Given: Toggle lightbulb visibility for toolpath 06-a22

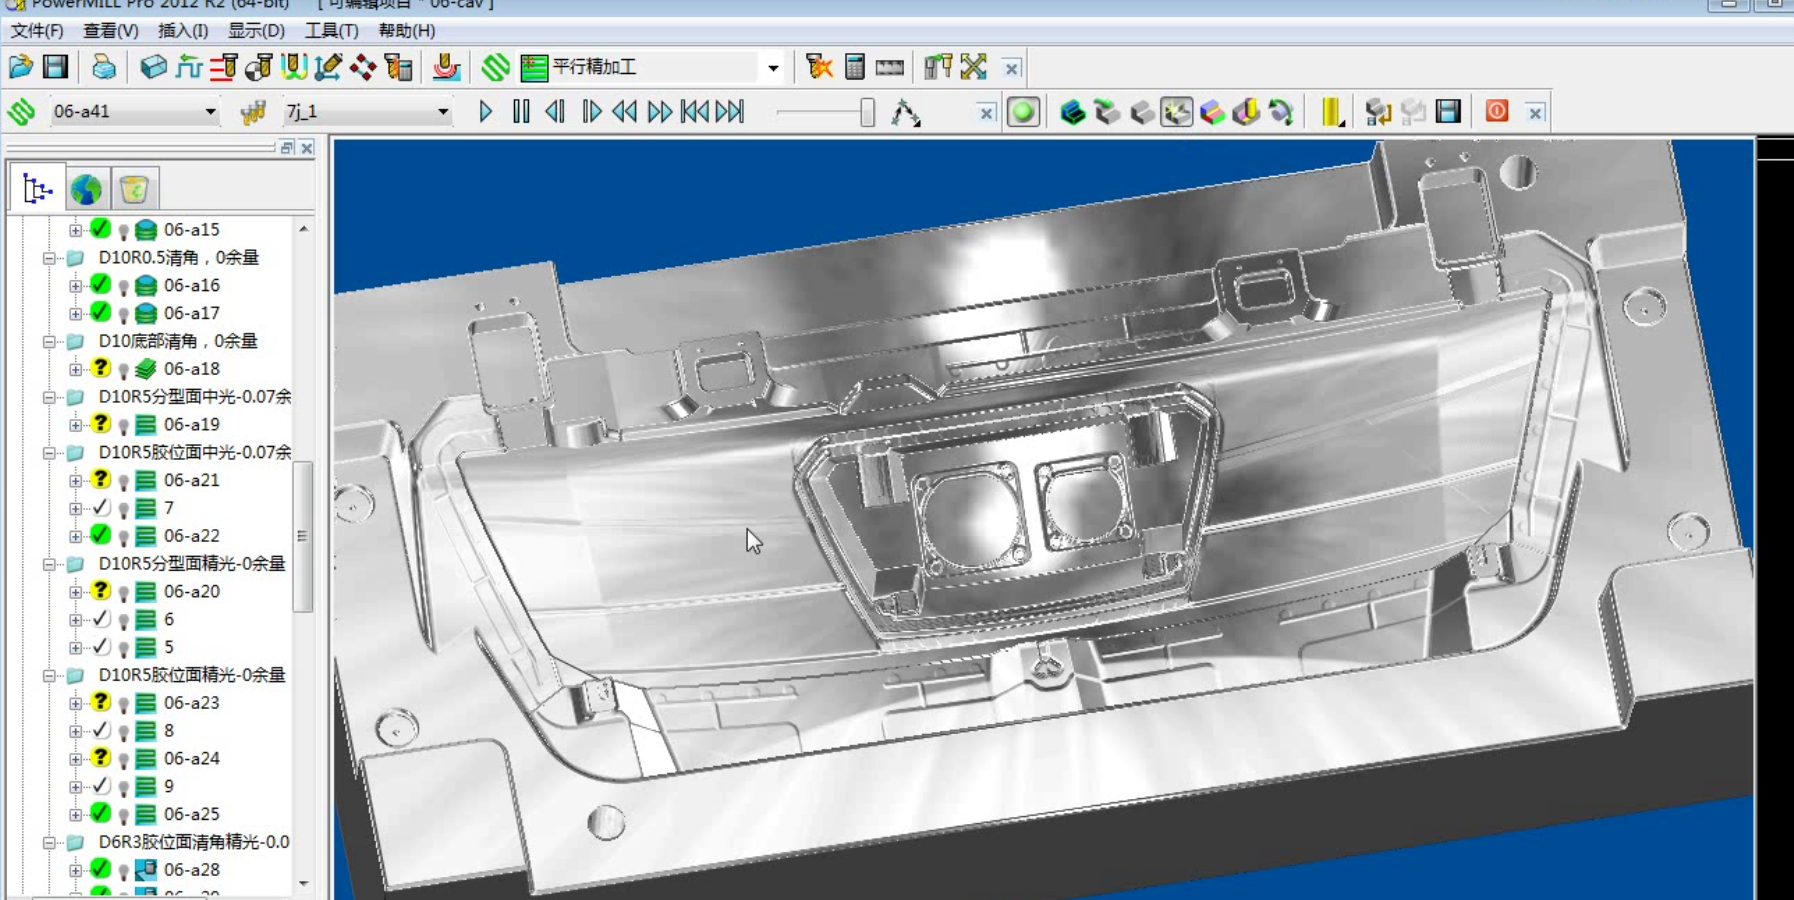Looking at the screenshot, I should [x=123, y=537].
